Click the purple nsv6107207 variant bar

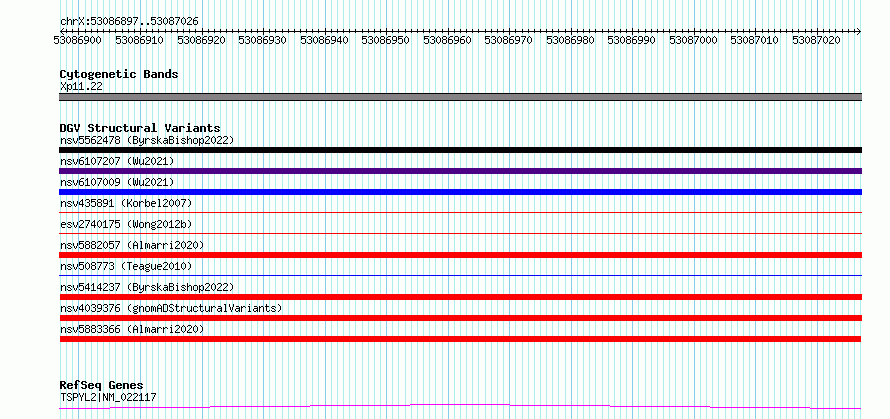[x=460, y=171]
